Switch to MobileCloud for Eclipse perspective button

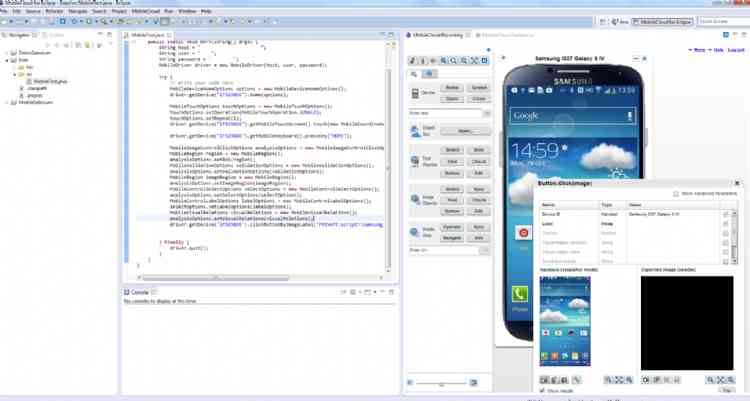point(662,22)
